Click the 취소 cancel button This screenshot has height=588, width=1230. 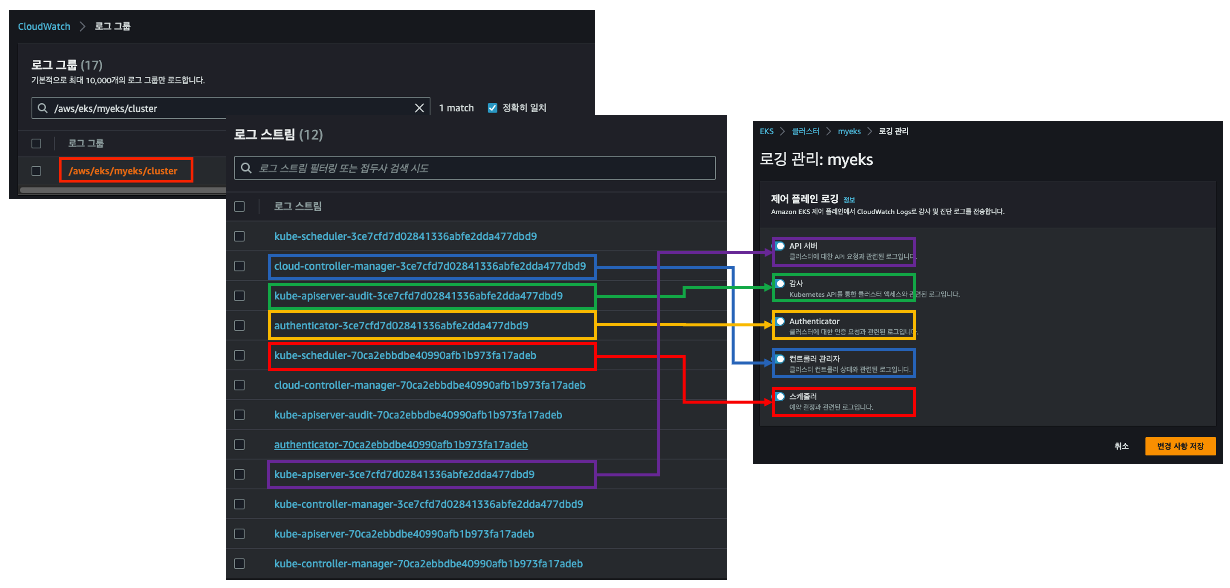pyautogui.click(x=1121, y=445)
